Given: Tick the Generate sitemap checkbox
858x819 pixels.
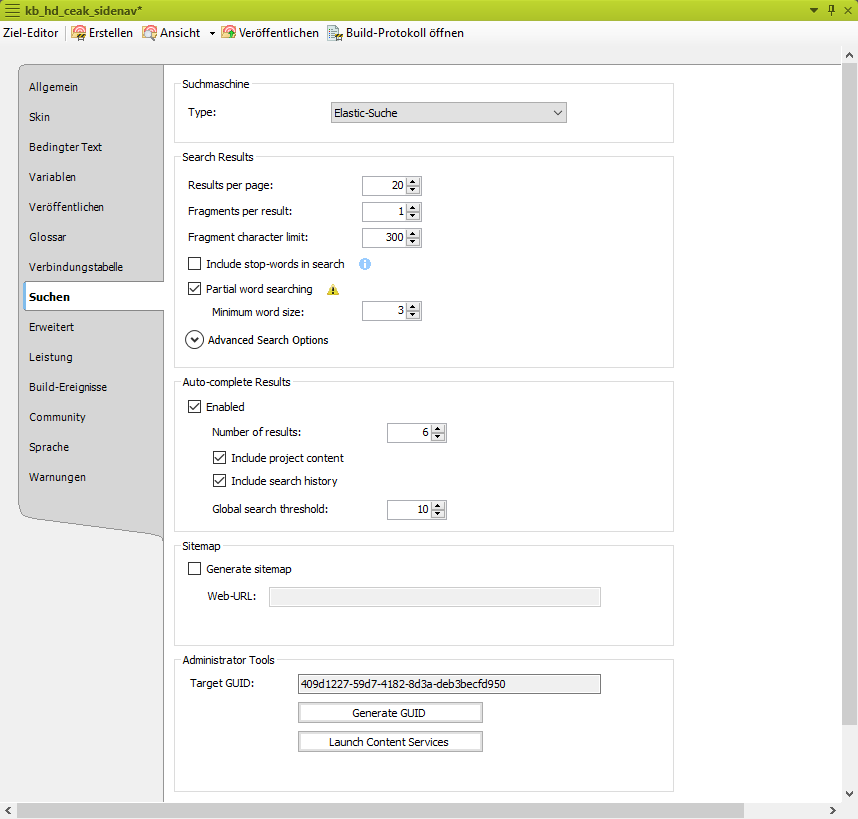Looking at the screenshot, I should point(195,569).
